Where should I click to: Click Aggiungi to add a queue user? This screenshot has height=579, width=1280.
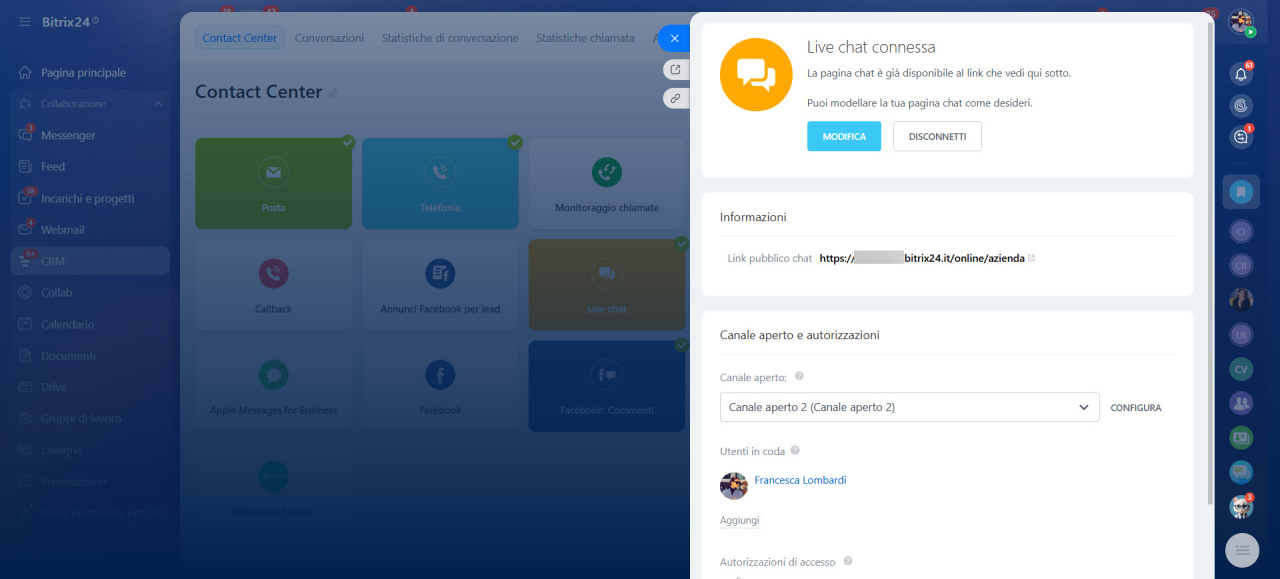tap(739, 520)
